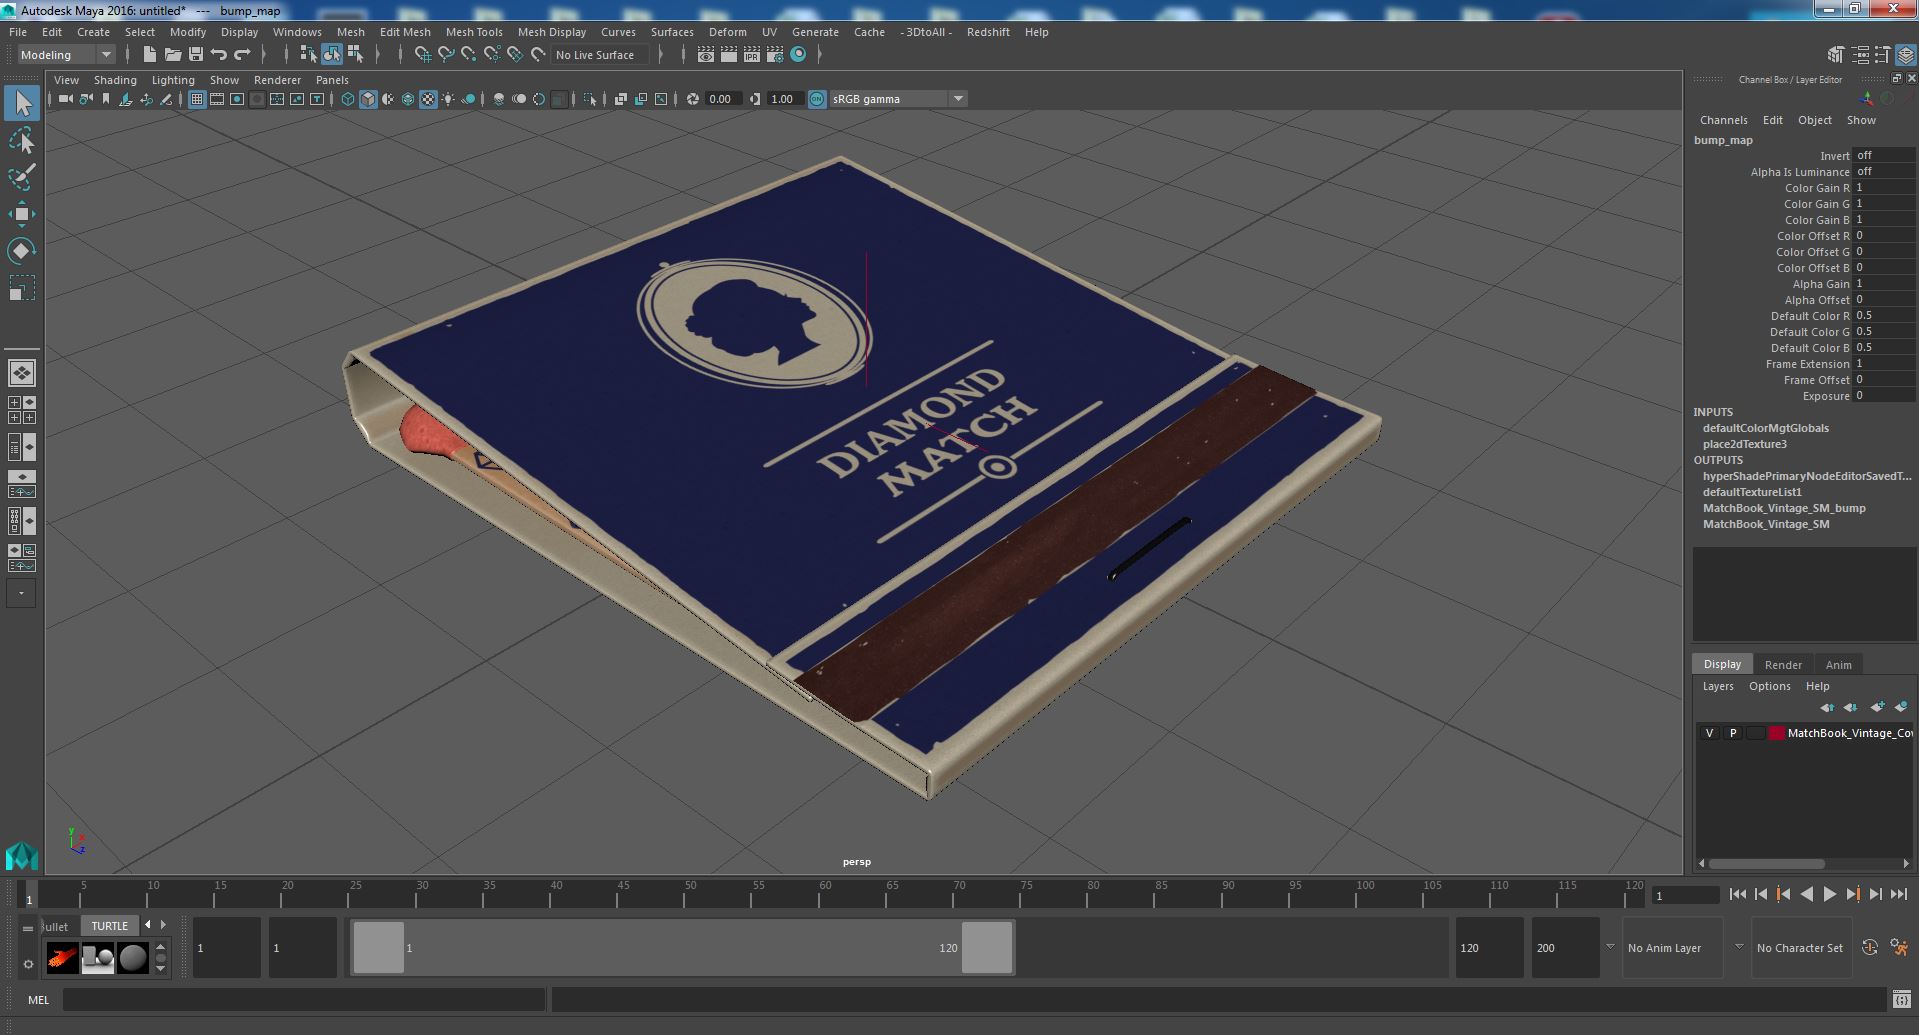This screenshot has width=1919, height=1035.
Task: Open the Render View window
Action: pos(706,55)
